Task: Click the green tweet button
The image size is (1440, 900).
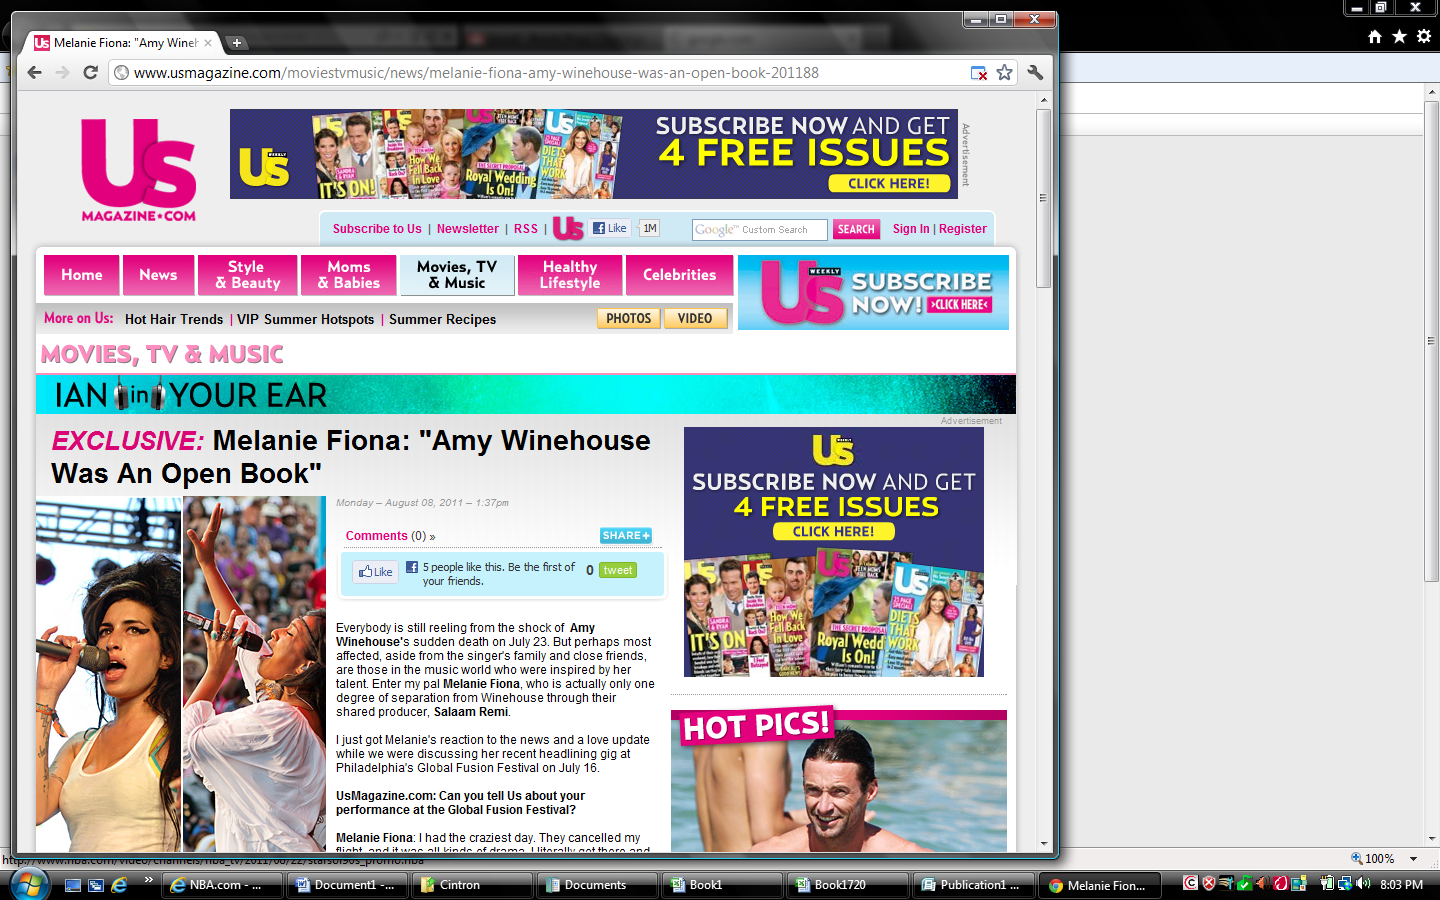Action: [x=618, y=570]
